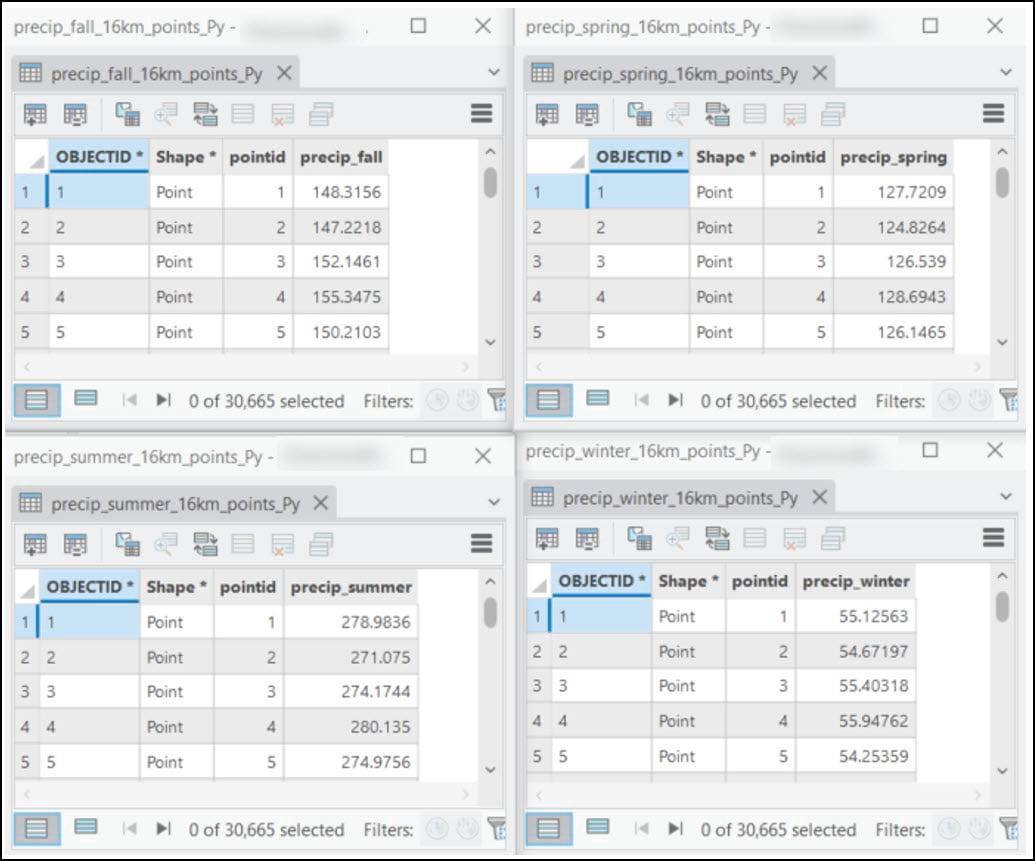Click Select By Attributes icon in winter table
Image resolution: width=1035 pixels, height=861 pixels.
pyautogui.click(x=638, y=538)
